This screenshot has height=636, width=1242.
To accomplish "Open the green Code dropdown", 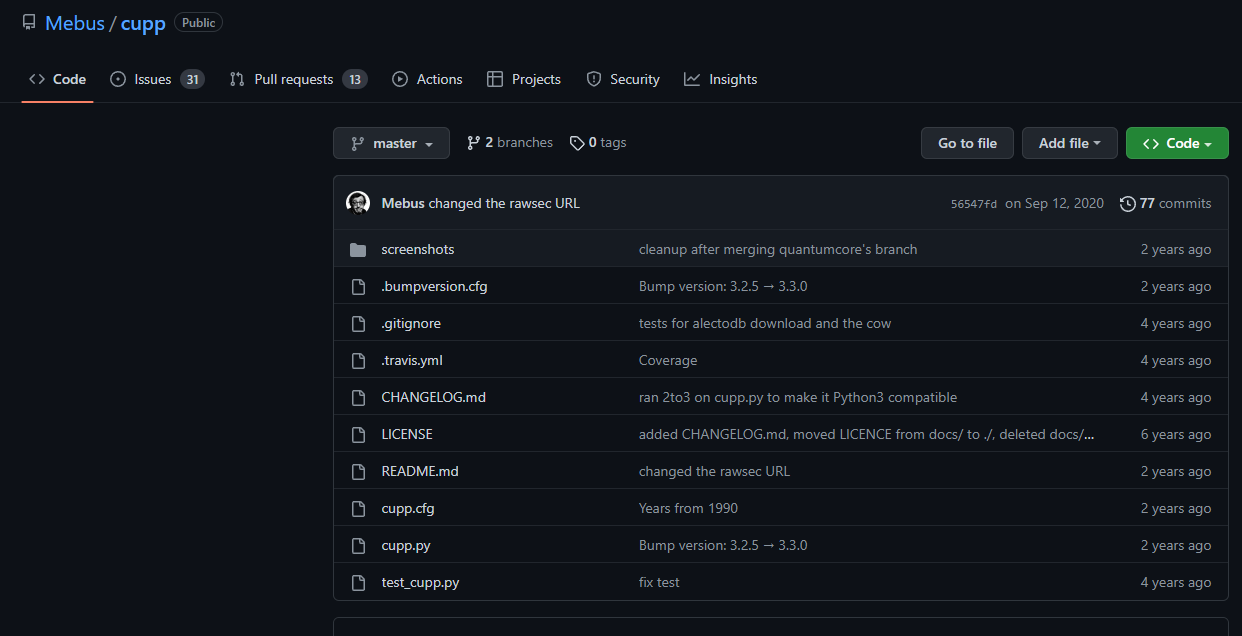I will tap(1177, 143).
